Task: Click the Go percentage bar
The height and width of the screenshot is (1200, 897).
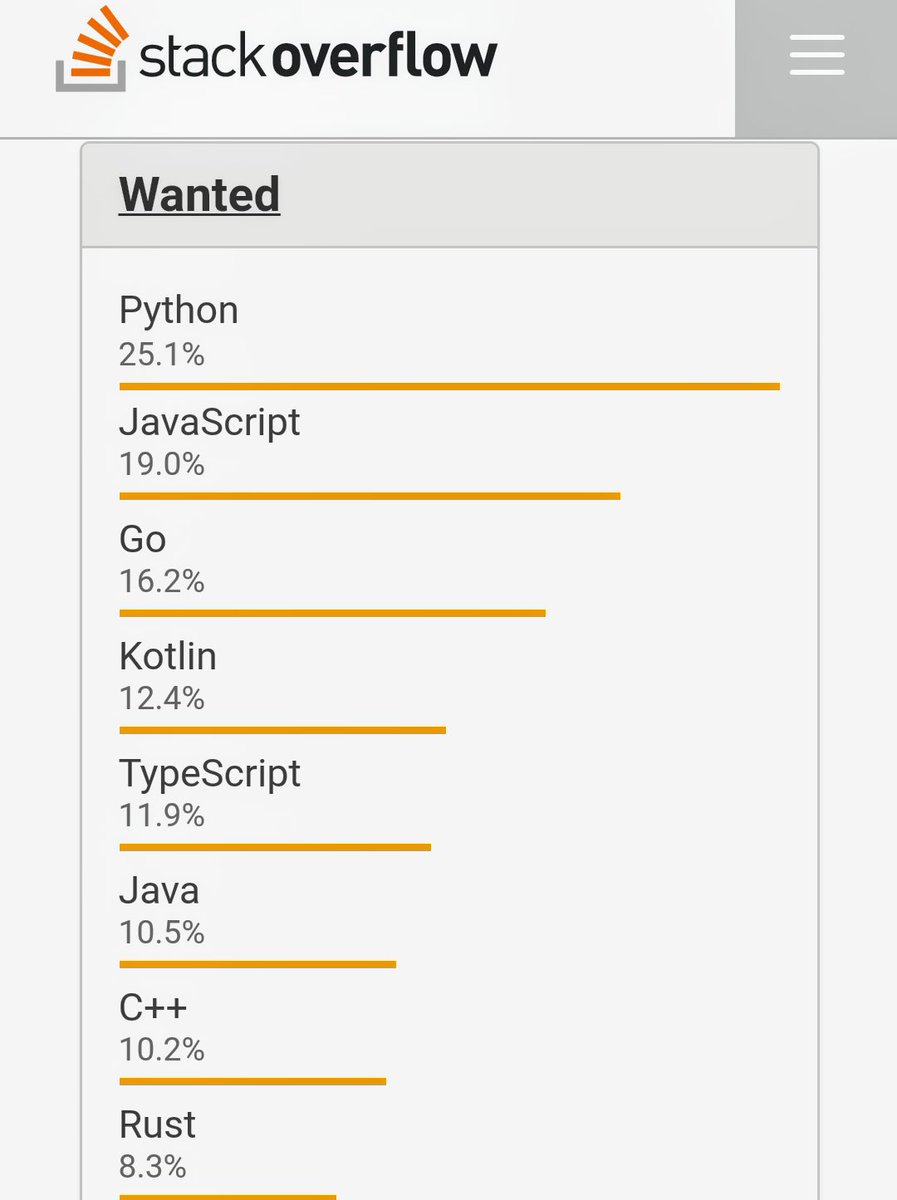Action: point(330,612)
